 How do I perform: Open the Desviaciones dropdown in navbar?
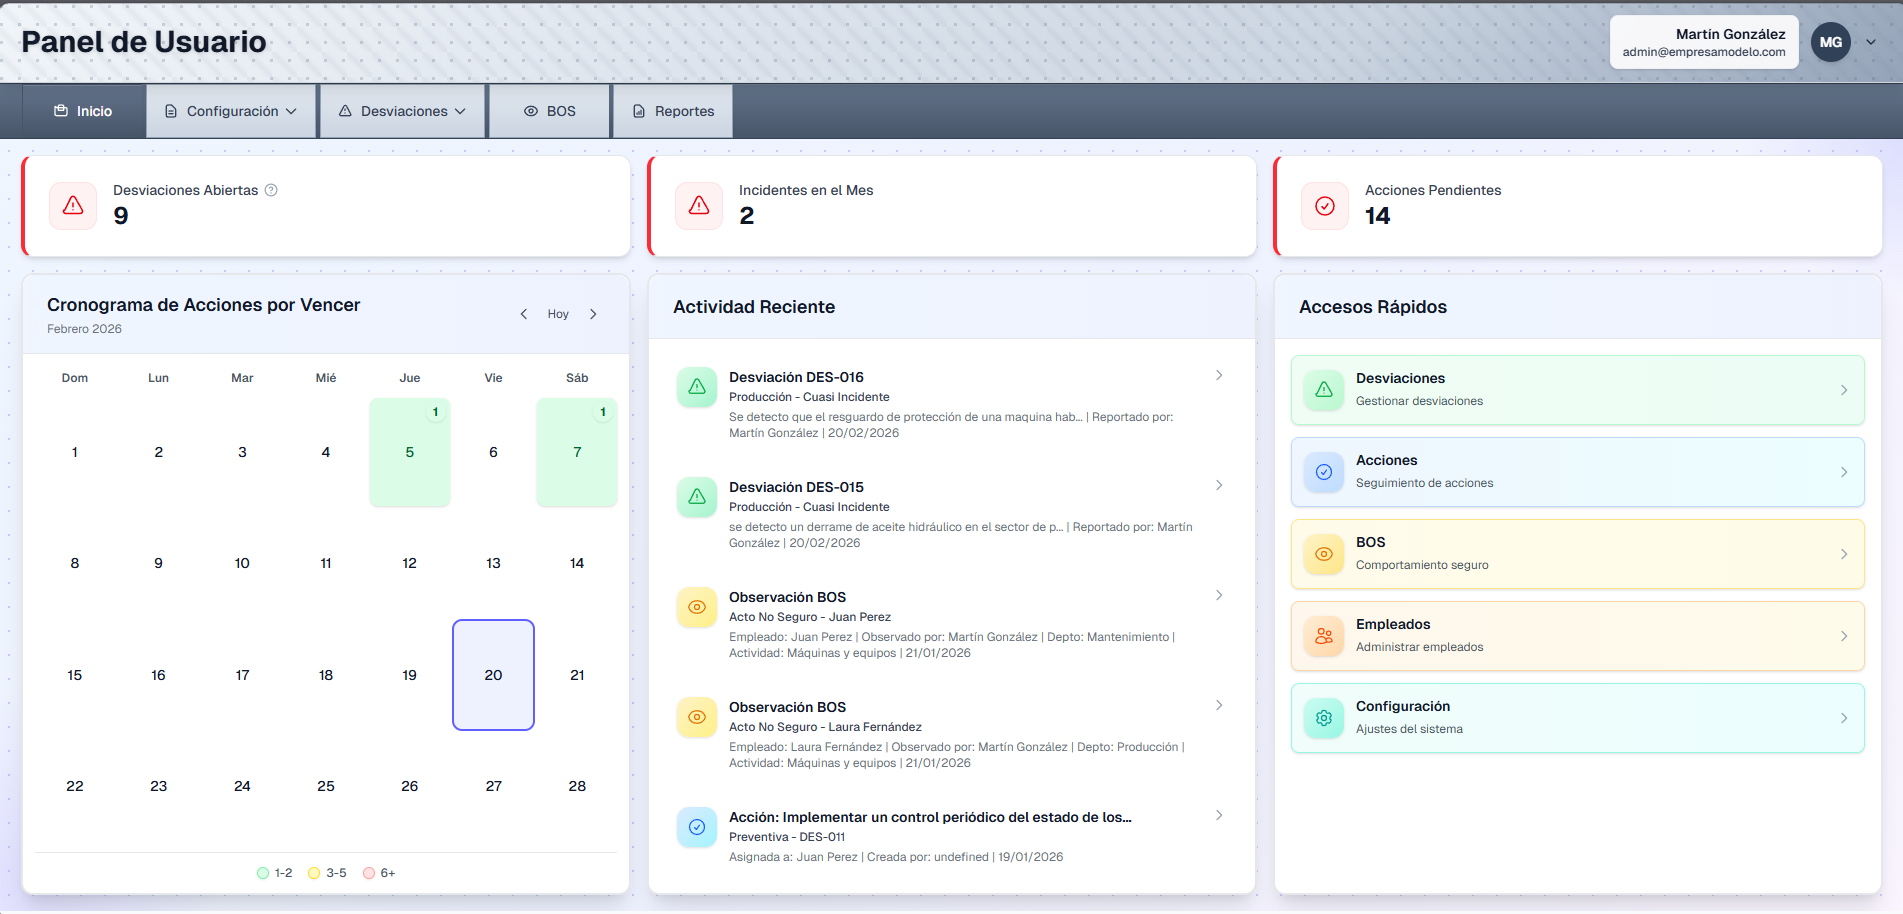click(x=403, y=111)
